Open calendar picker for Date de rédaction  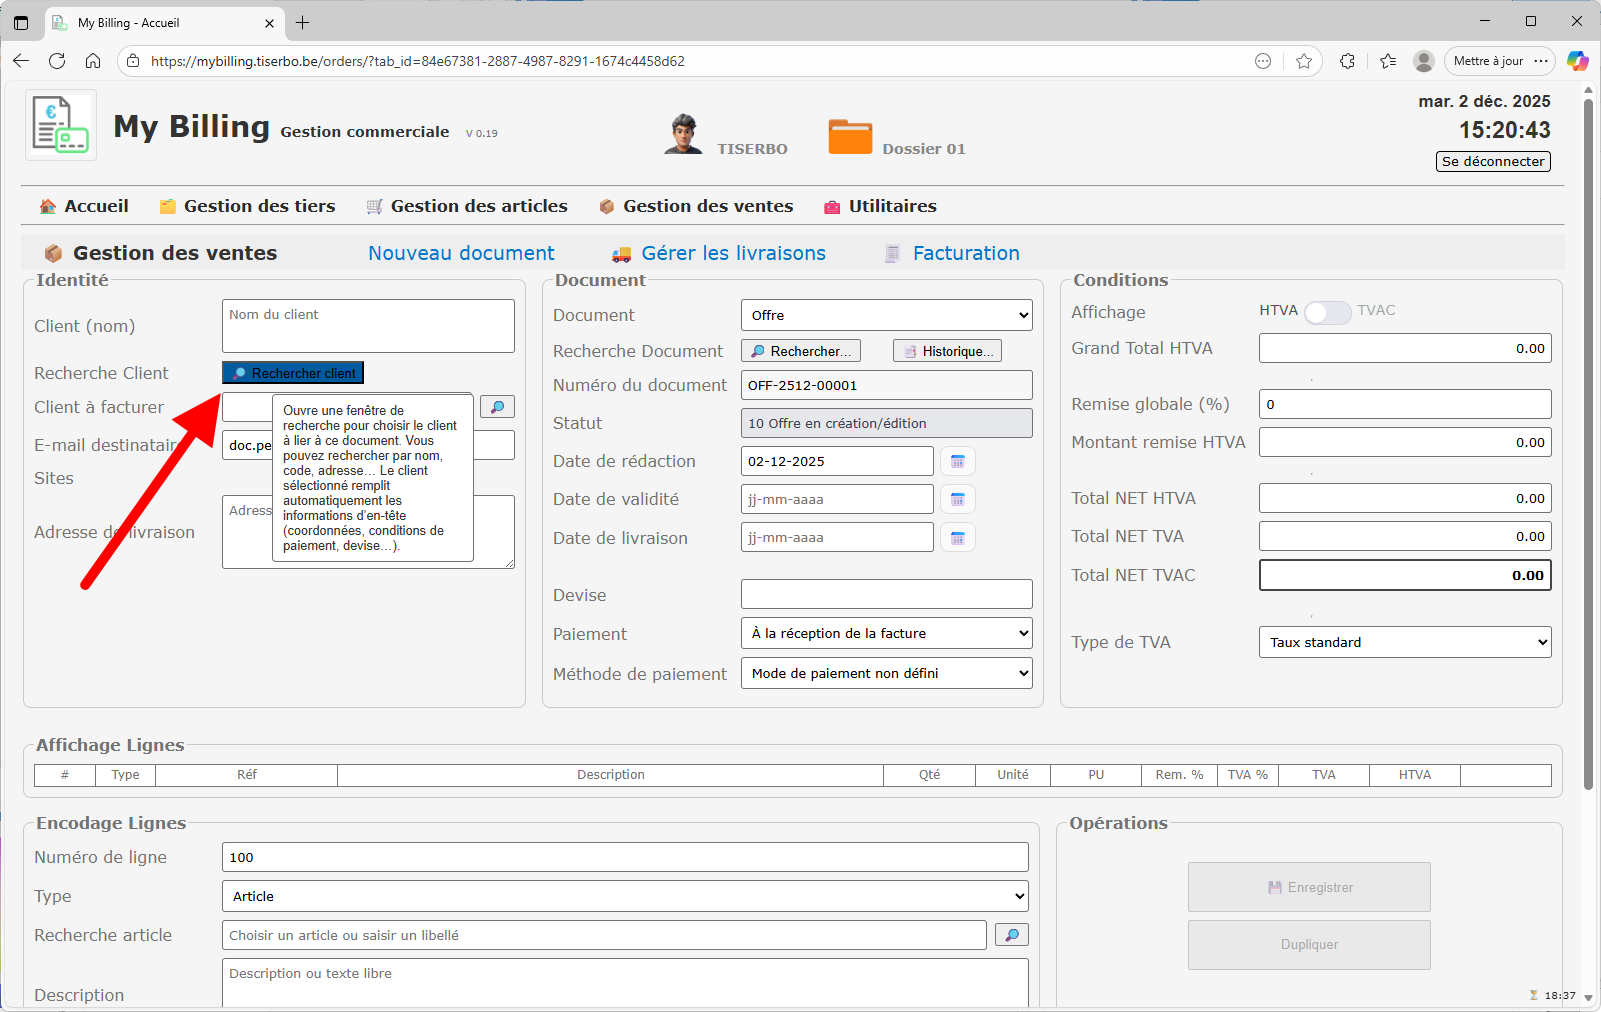tap(957, 461)
